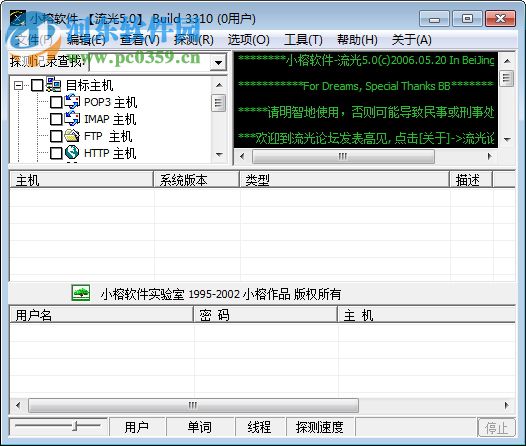Open the 查看(V) menu

pyautogui.click(x=140, y=40)
